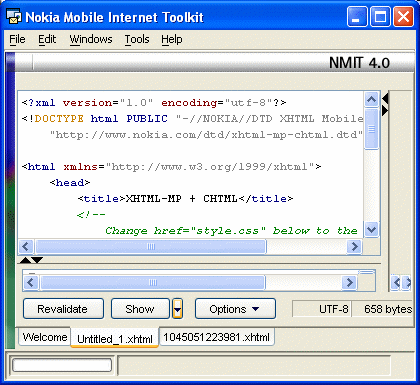The image size is (420, 385).
Task: Click the Show button
Action: click(140, 309)
